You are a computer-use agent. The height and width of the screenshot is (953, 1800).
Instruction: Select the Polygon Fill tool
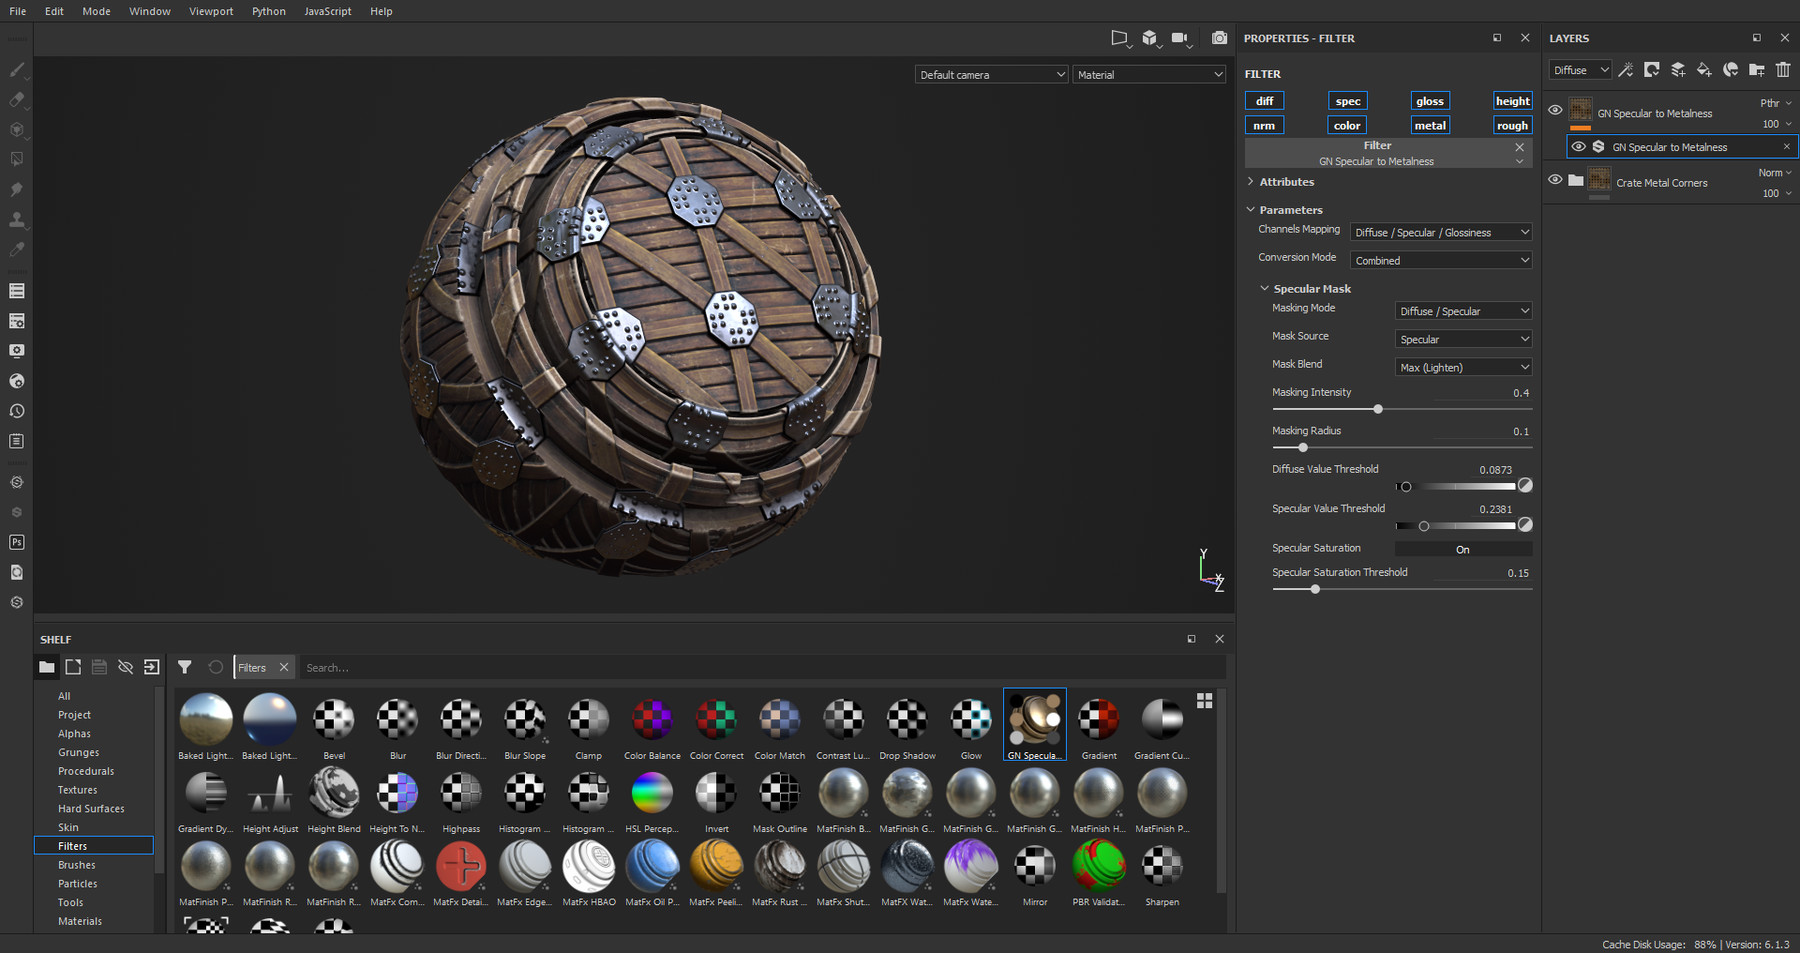click(x=16, y=159)
